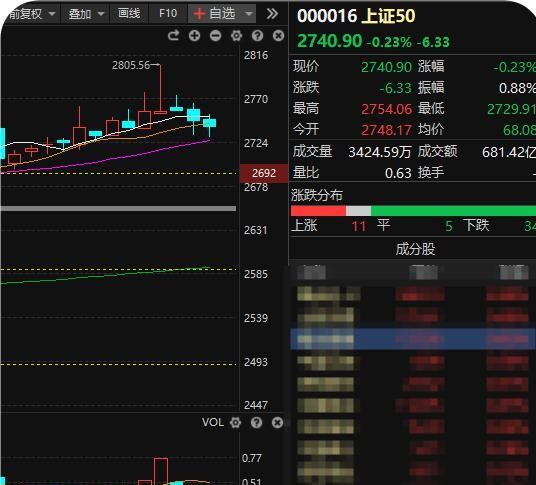Click the green falling portion of 涨跌分布 bar
536x485 pixels.
tap(453, 211)
